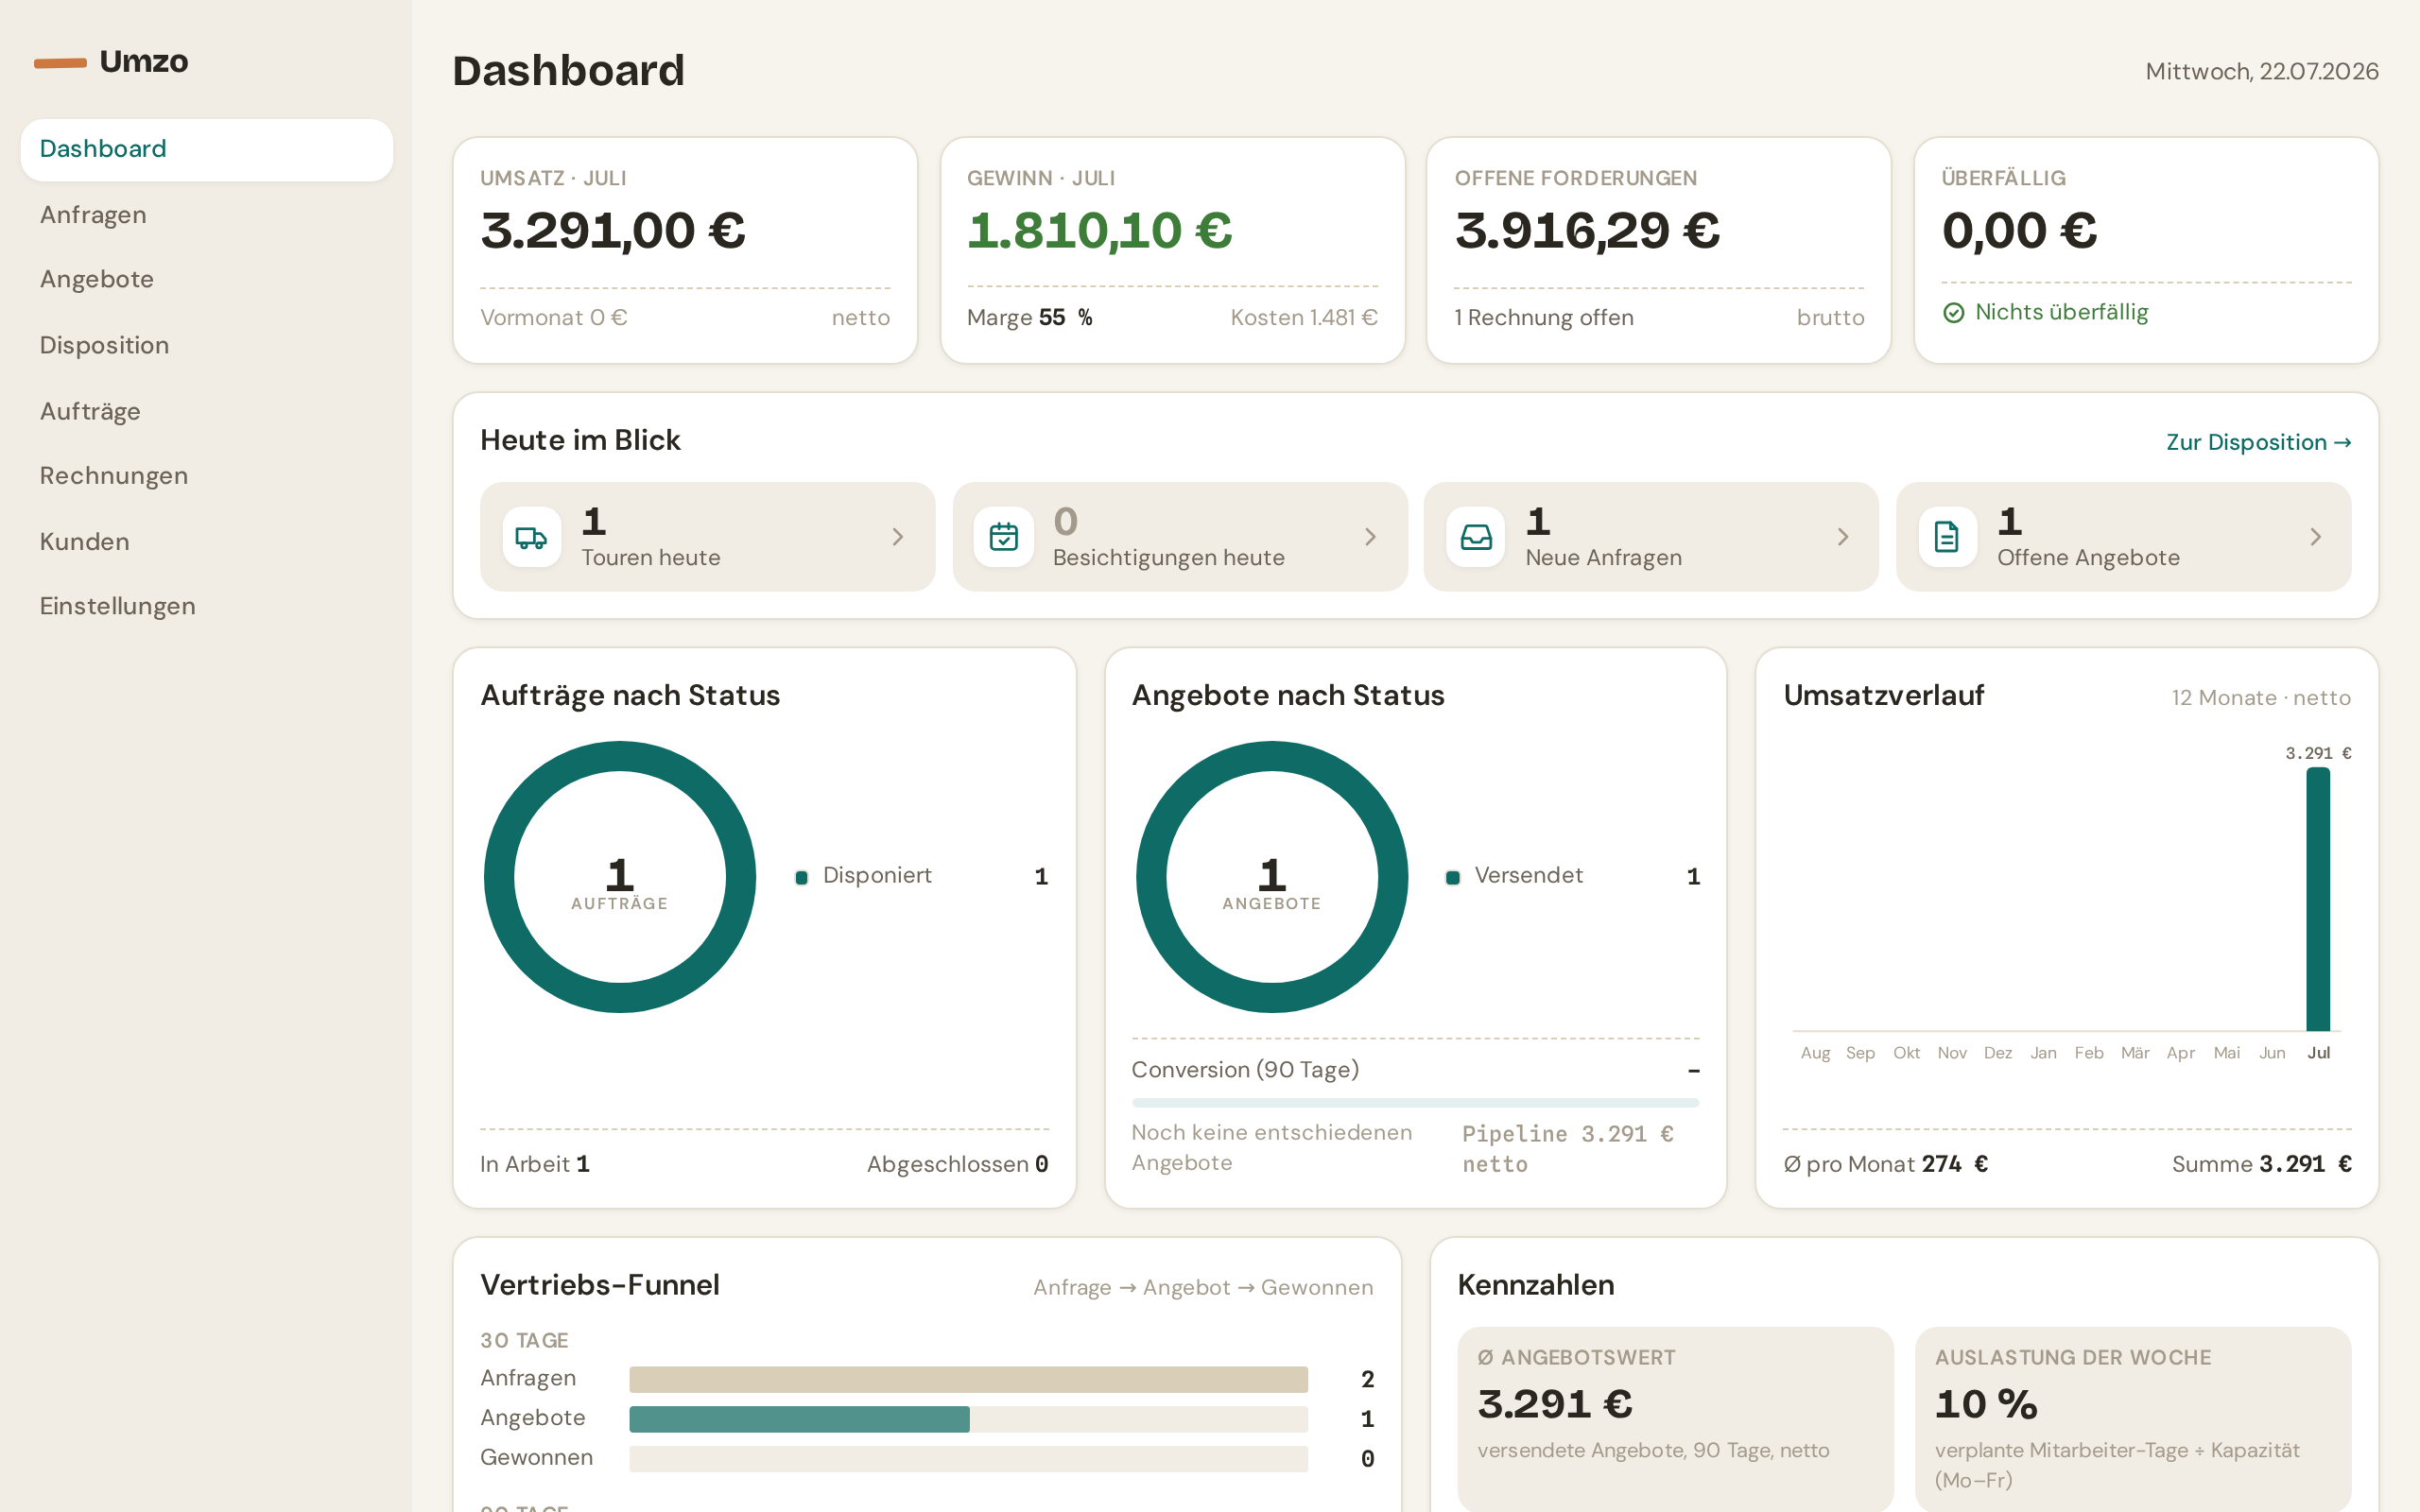2420x1512 pixels.
Task: Click the inbox icon for Neue Anfragen
Action: pyautogui.click(x=1476, y=537)
